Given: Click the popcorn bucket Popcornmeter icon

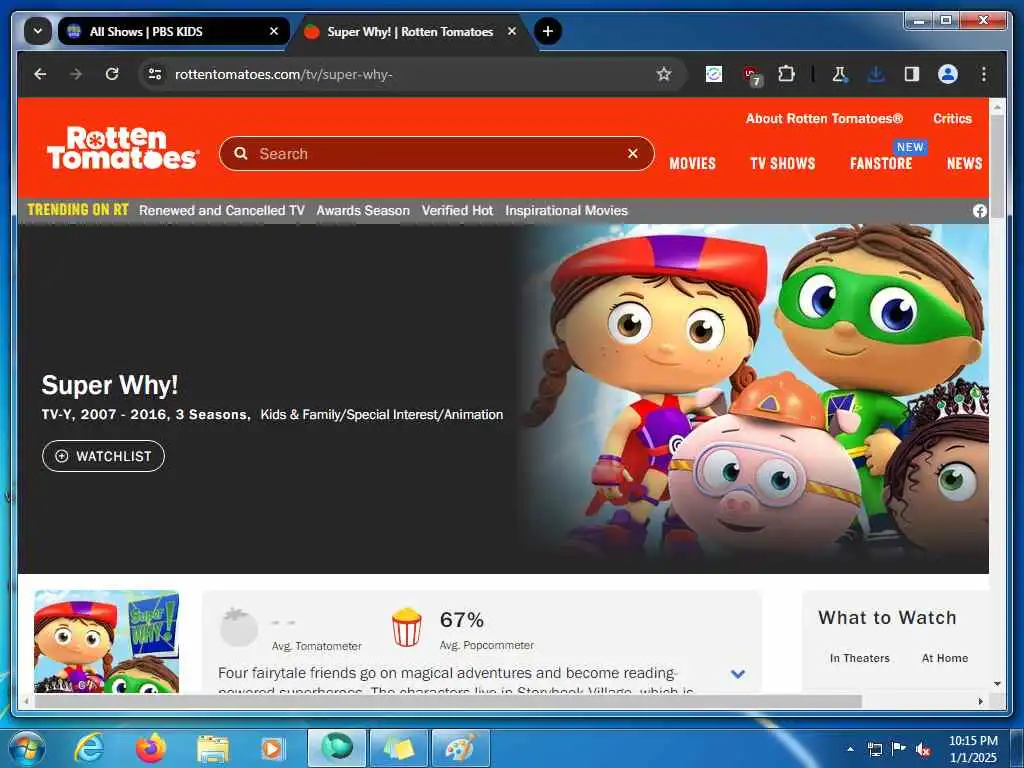Looking at the screenshot, I should [406, 627].
